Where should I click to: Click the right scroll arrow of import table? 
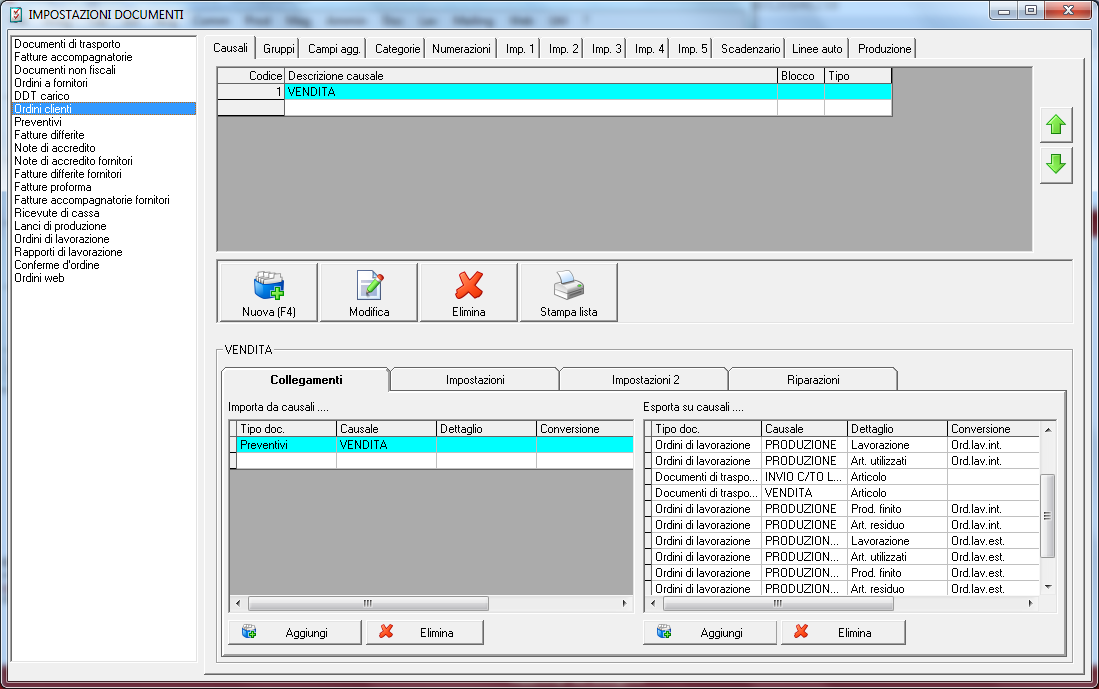pyautogui.click(x=624, y=603)
